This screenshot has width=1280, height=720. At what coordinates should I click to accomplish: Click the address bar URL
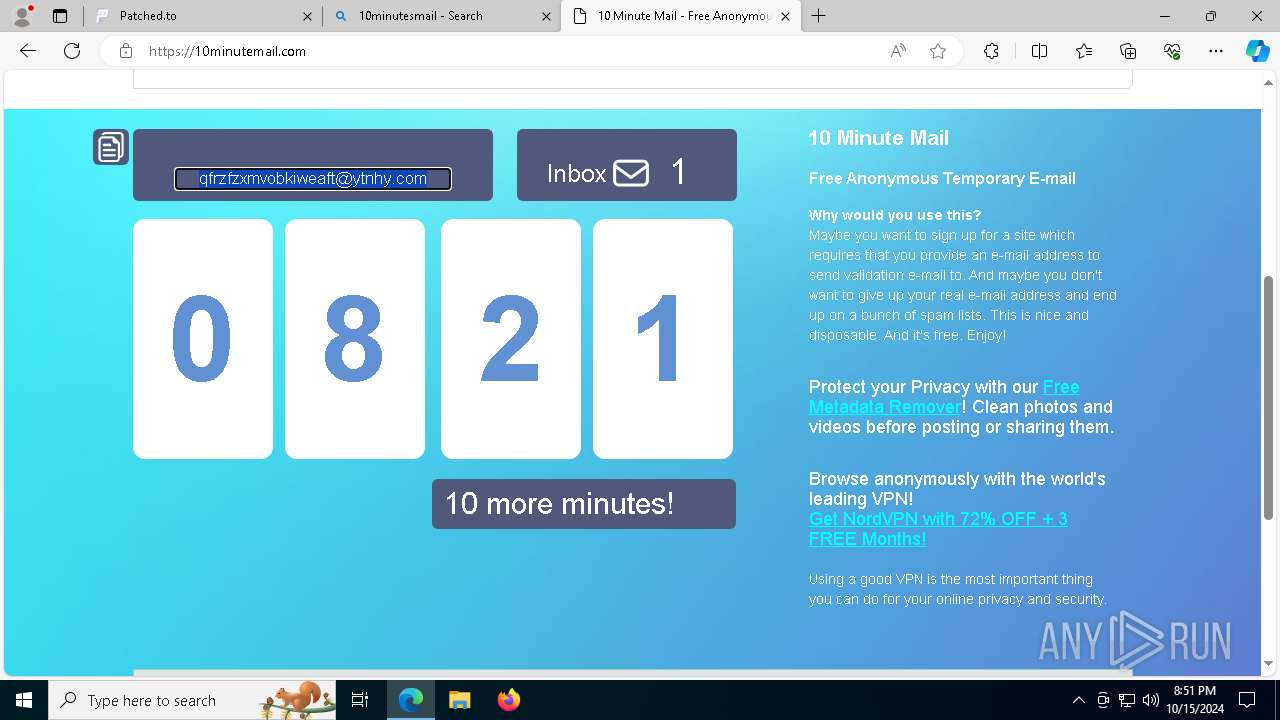pyautogui.click(x=227, y=51)
